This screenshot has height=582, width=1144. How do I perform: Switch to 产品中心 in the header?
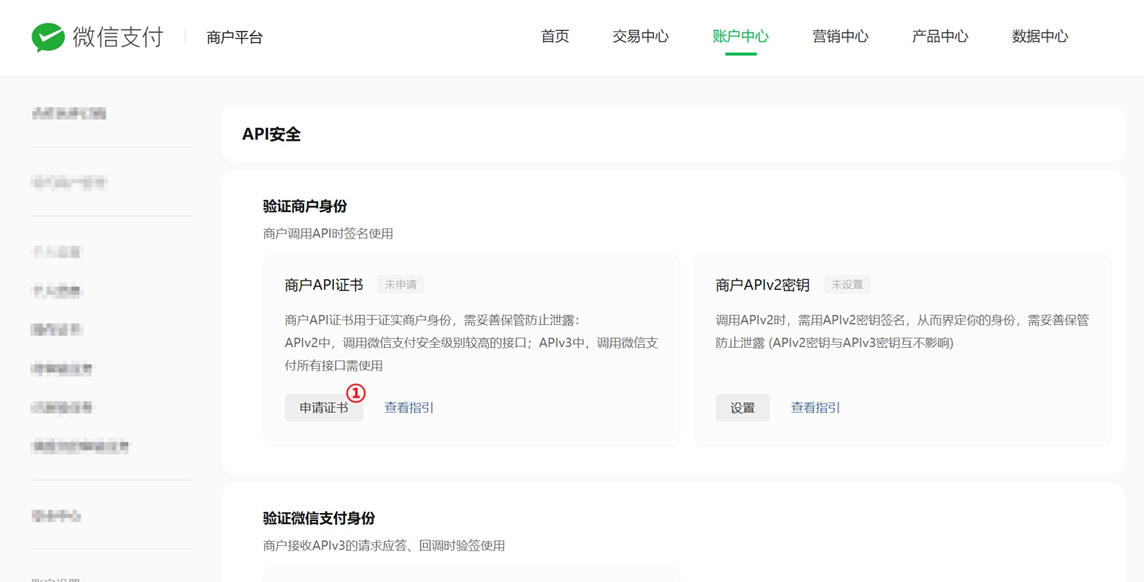click(x=940, y=36)
